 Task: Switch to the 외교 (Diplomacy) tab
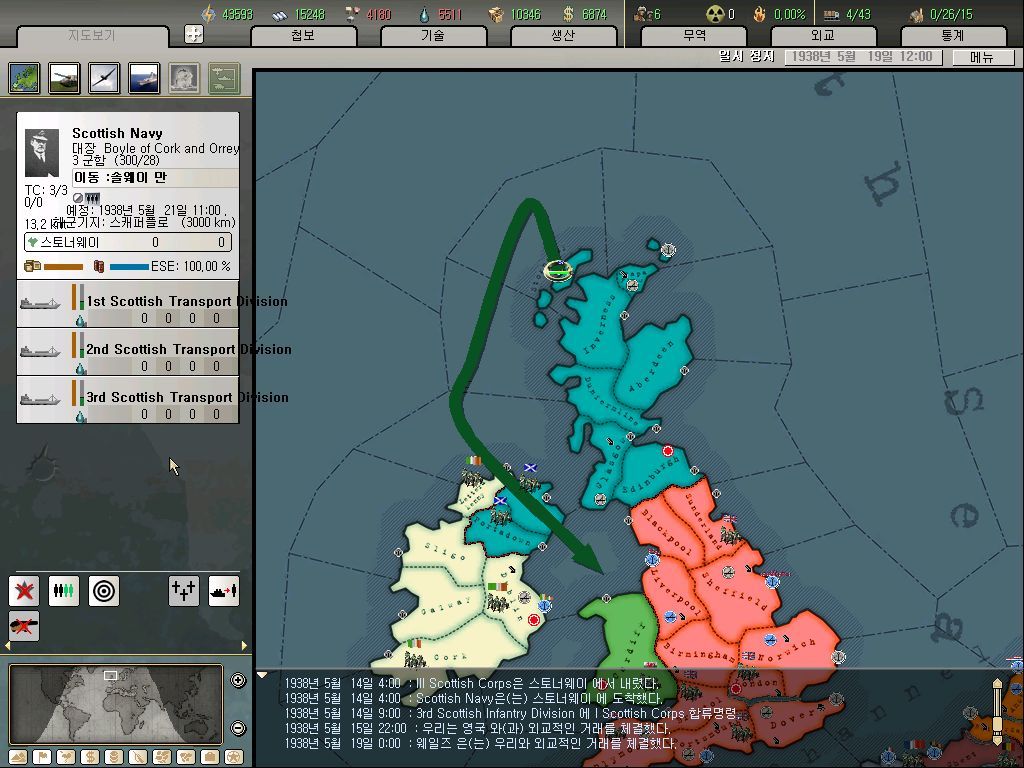click(823, 36)
